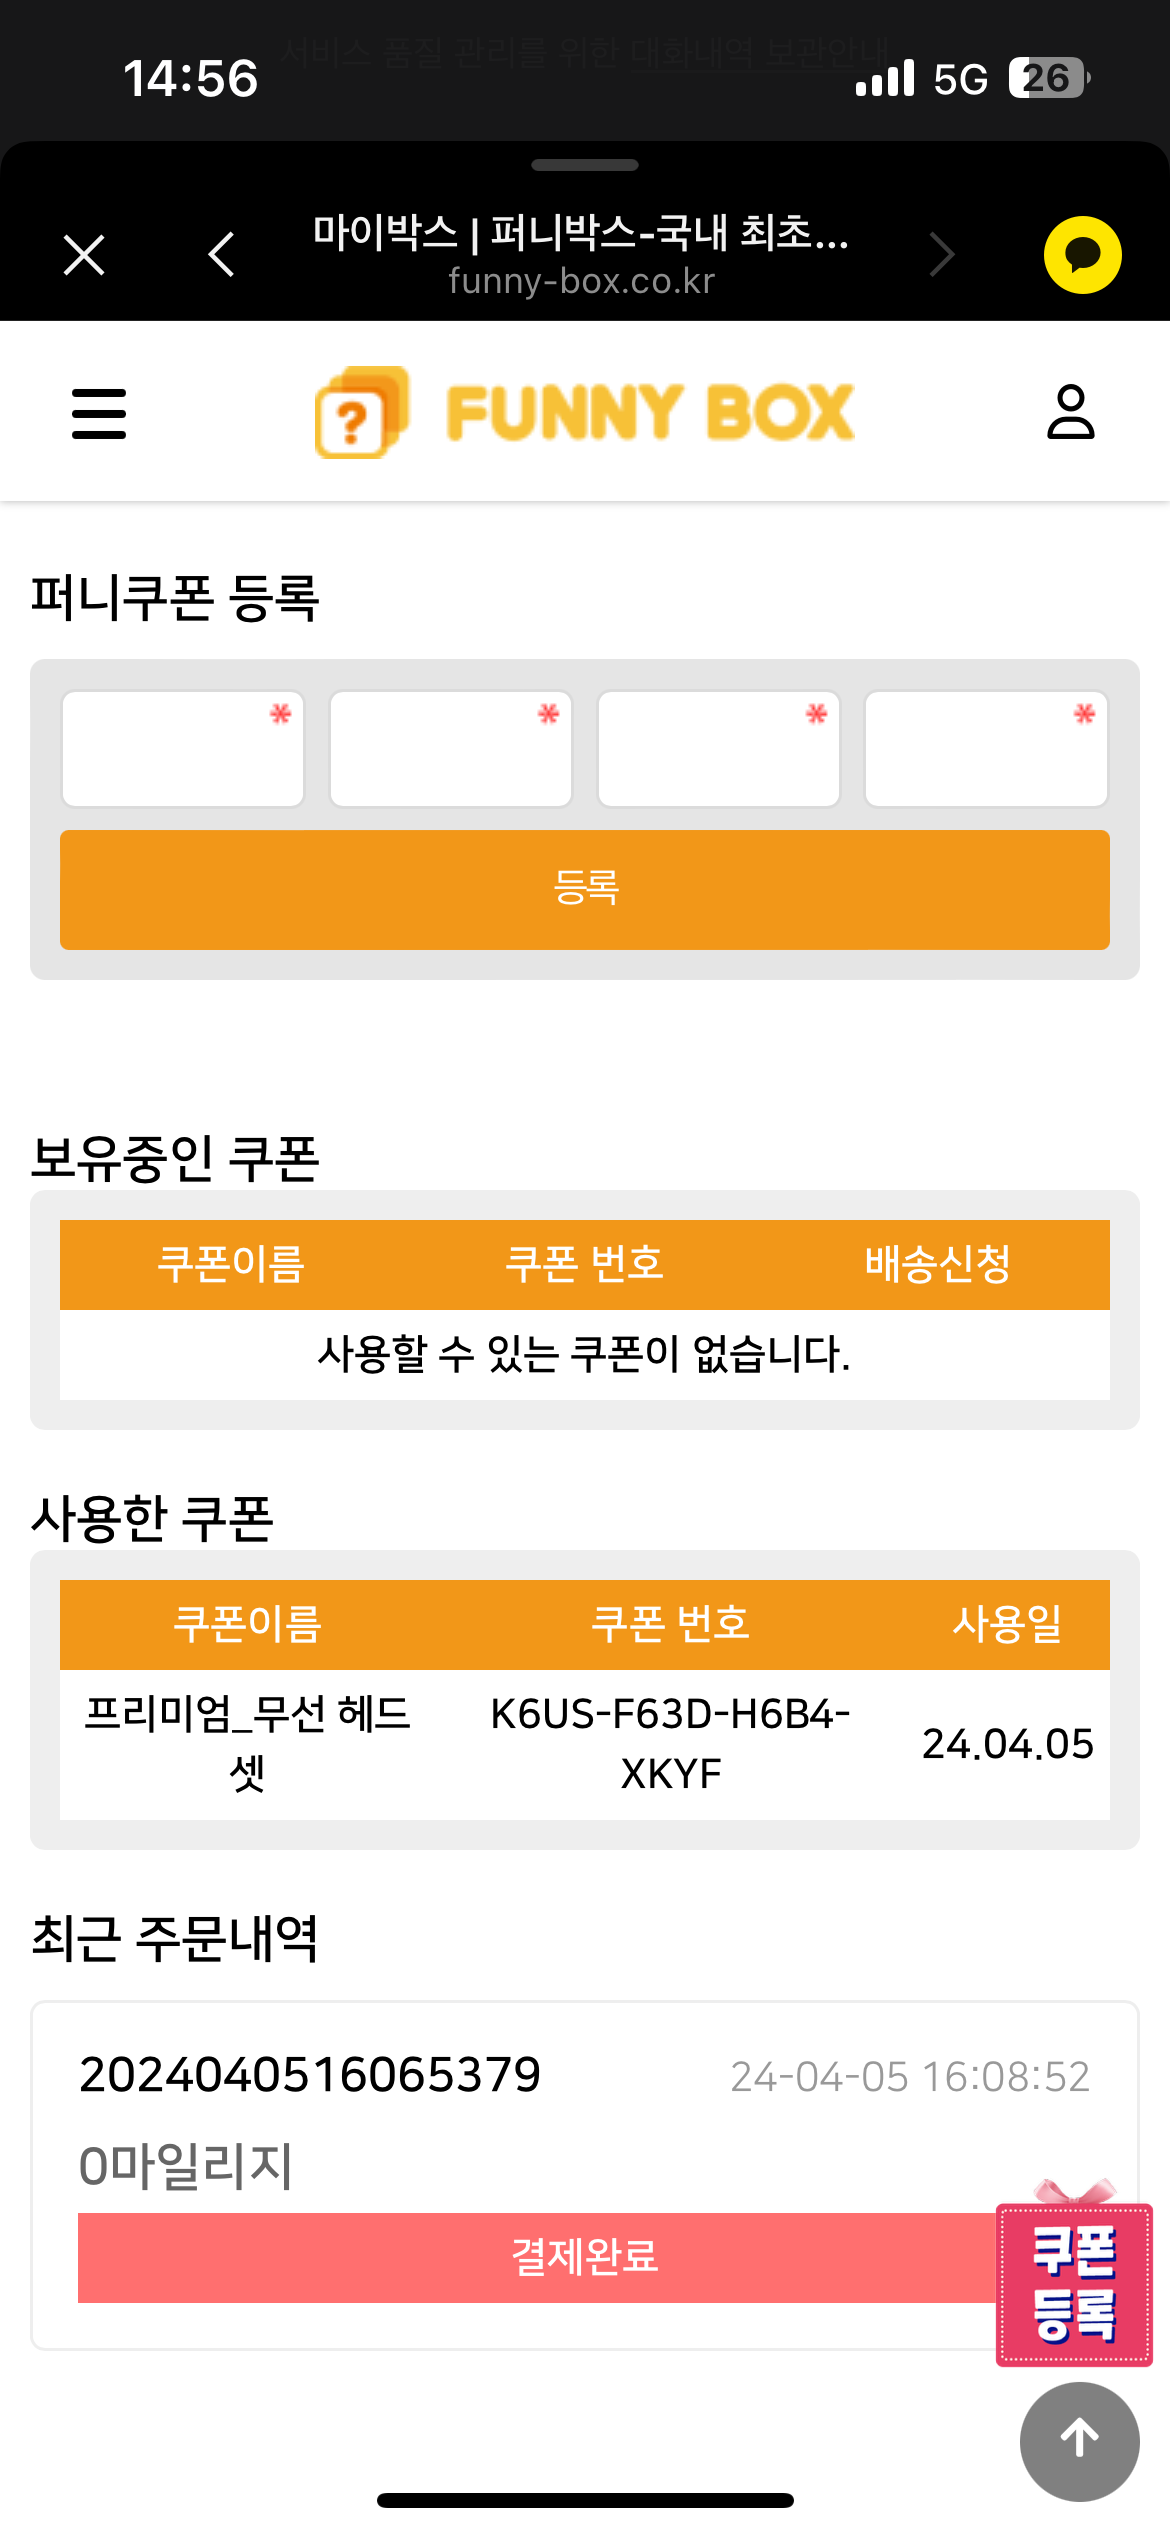
Task: Close the in-app browser with X
Action: [x=84, y=254]
